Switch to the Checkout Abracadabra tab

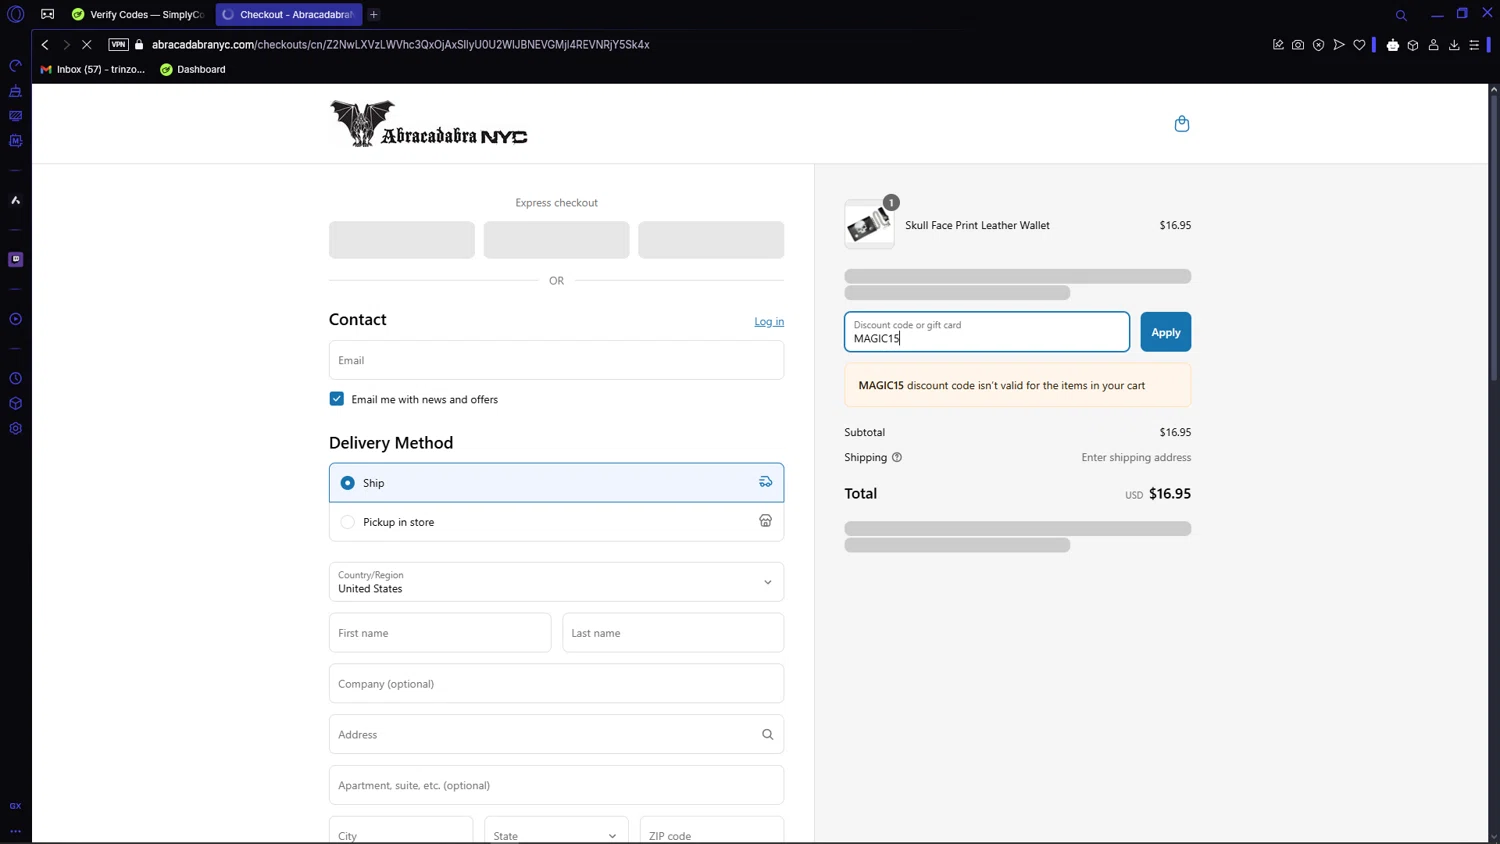point(289,15)
